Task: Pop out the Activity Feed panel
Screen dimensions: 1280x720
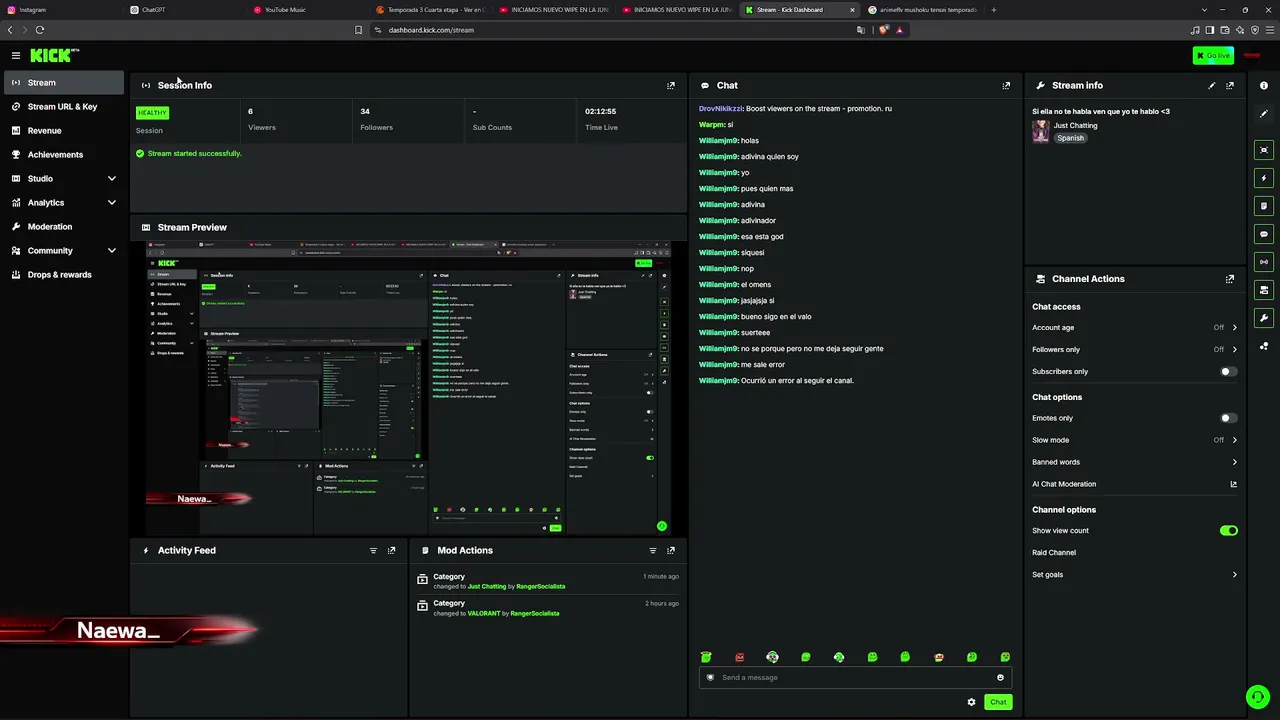Action: 391,550
